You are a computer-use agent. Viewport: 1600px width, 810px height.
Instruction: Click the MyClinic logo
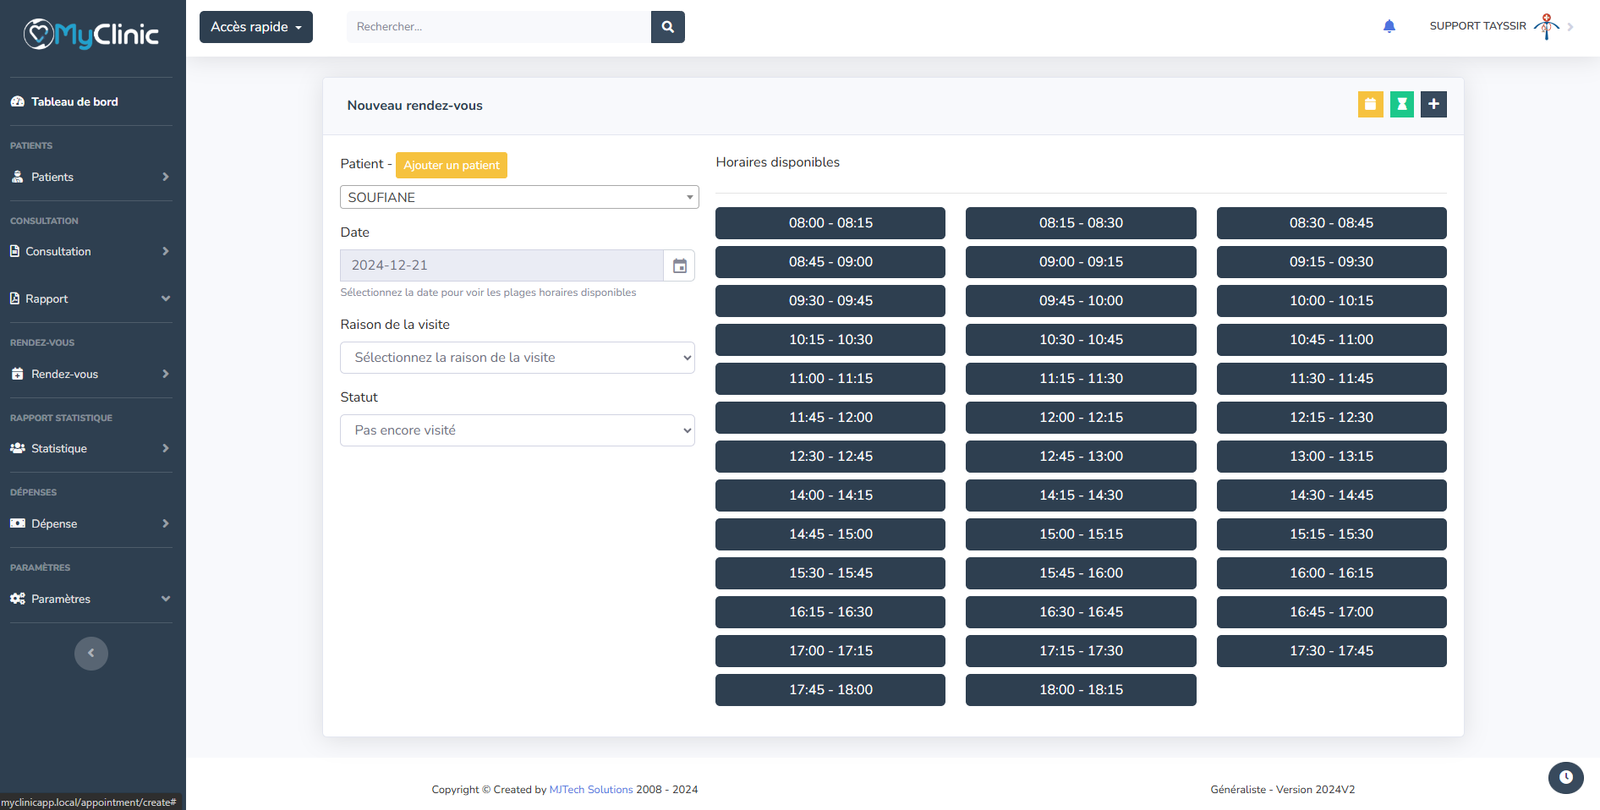click(91, 35)
